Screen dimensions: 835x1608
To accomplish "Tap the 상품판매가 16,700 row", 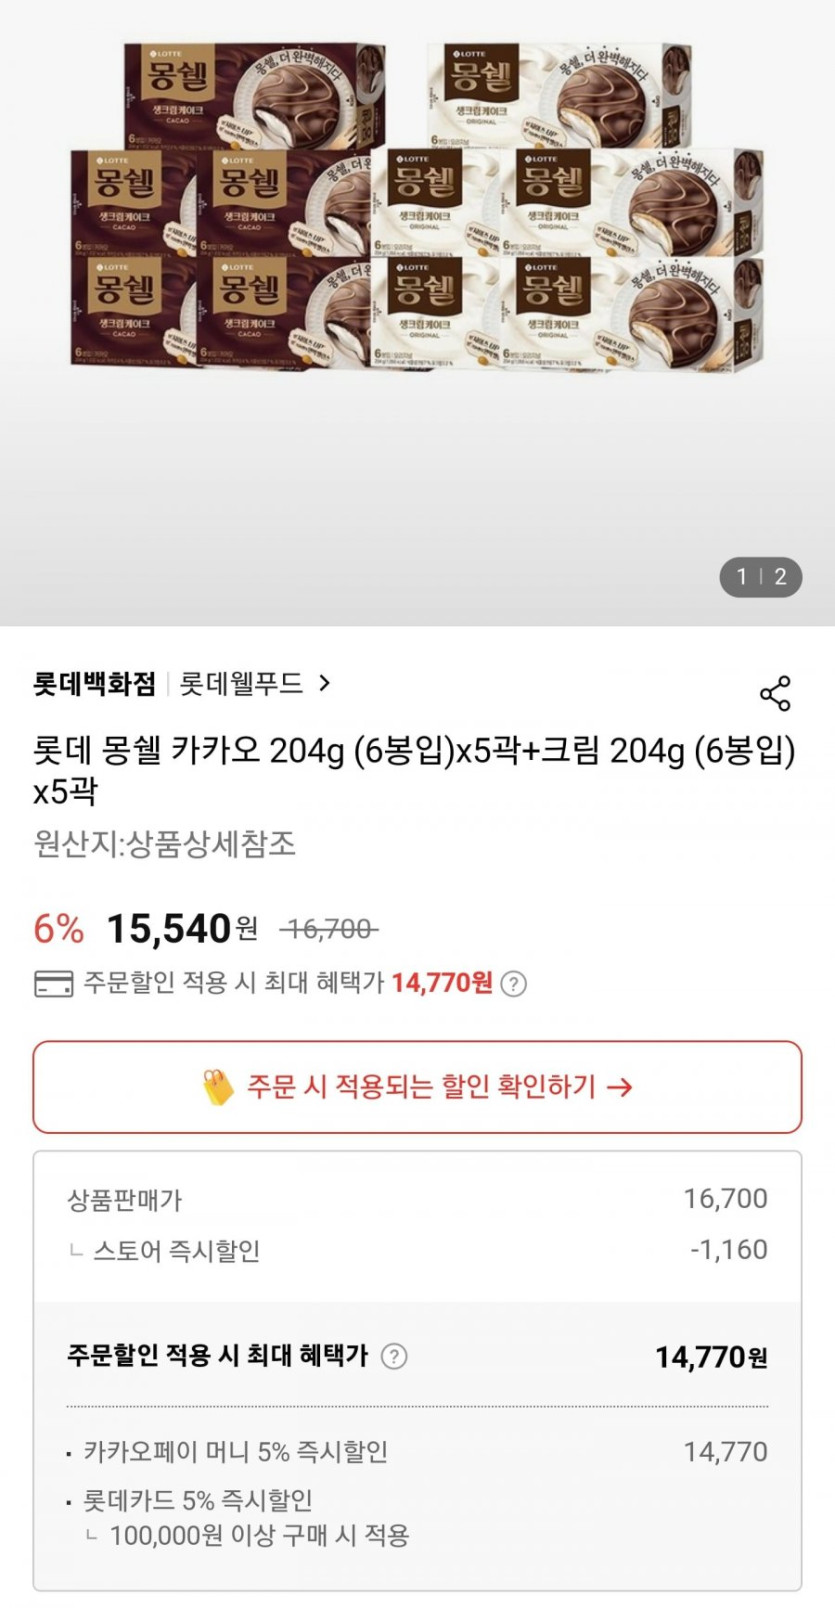I will coord(417,1199).
